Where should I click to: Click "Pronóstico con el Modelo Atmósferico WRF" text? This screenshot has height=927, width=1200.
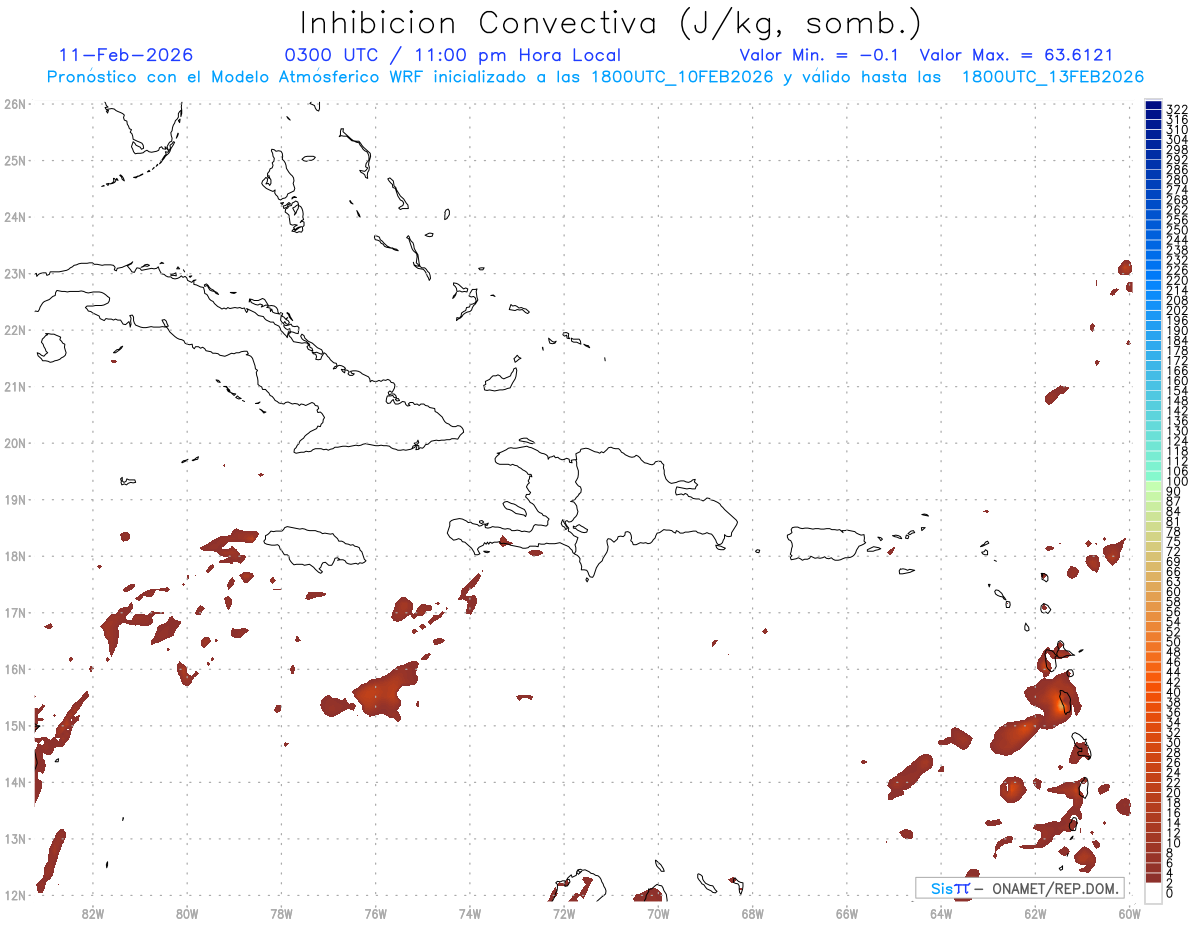pyautogui.click(x=236, y=77)
